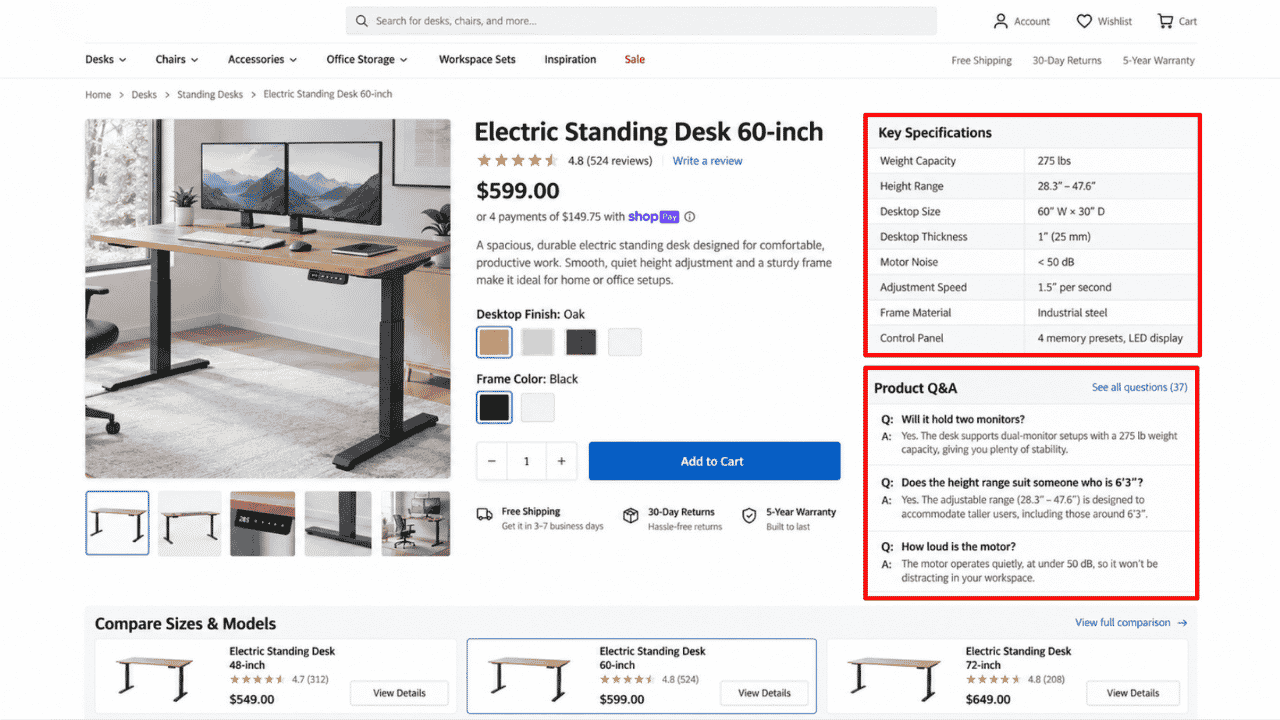Image resolution: width=1280 pixels, height=720 pixels.
Task: Go to Standing Desks breadcrumb
Action: (x=210, y=95)
